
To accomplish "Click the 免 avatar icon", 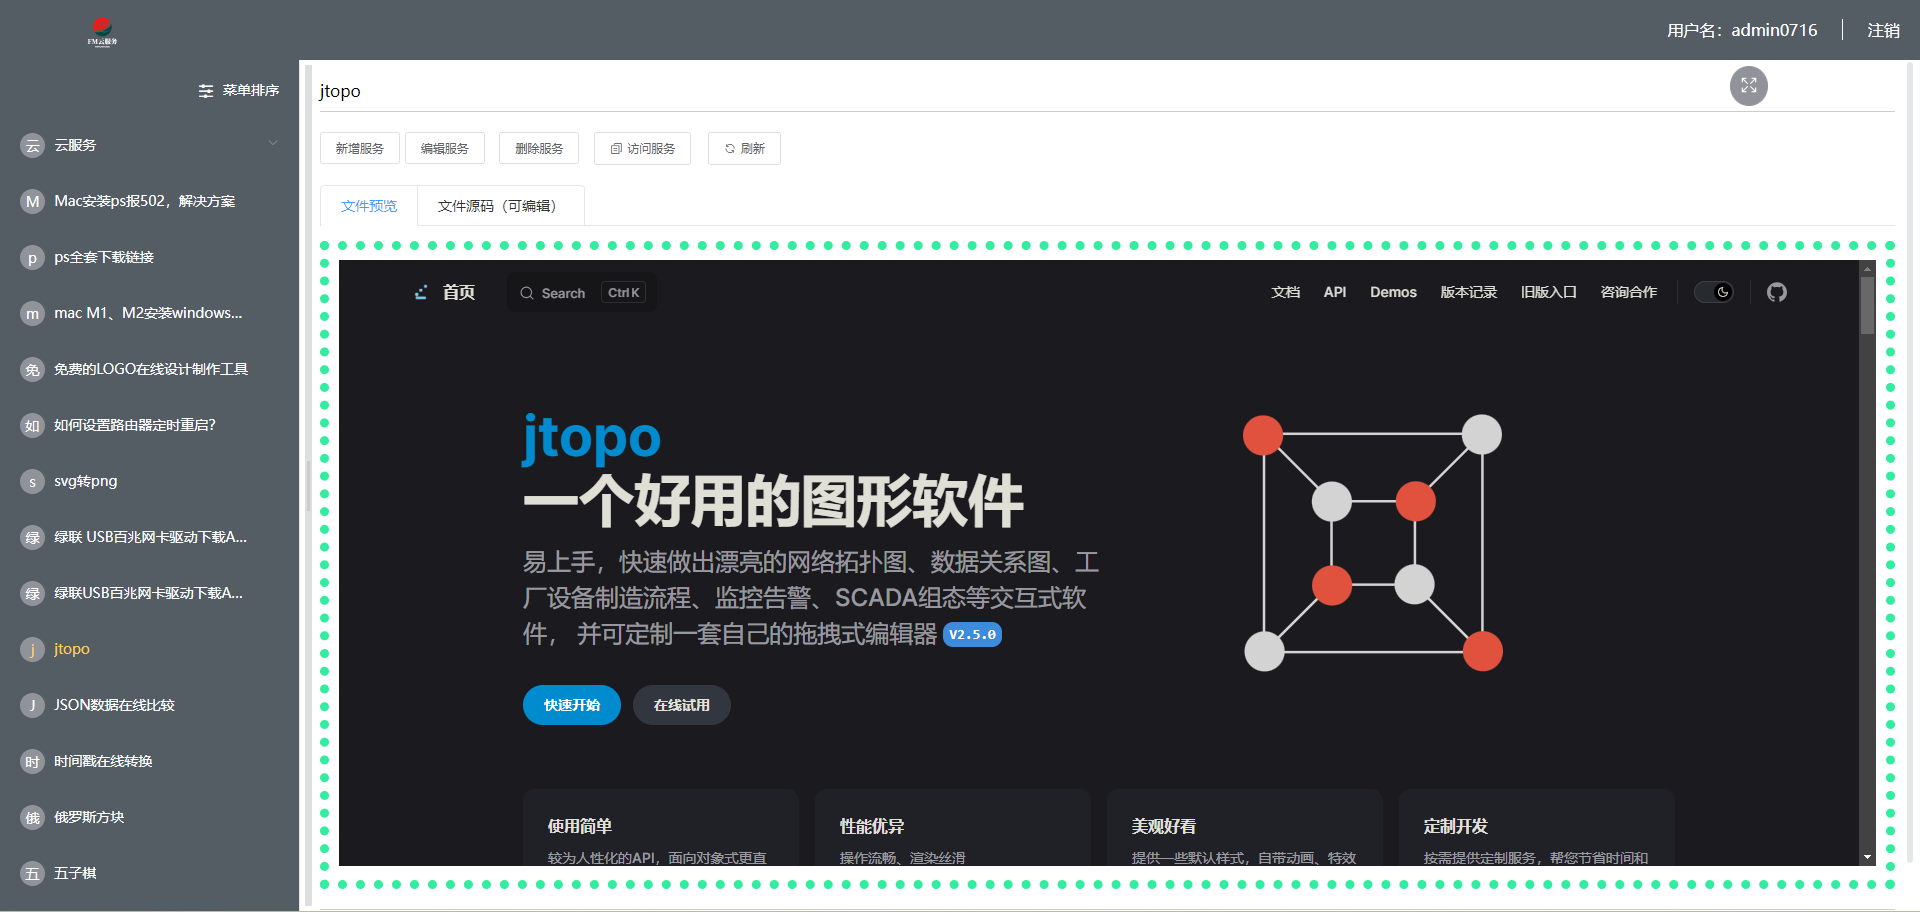I will (33, 370).
